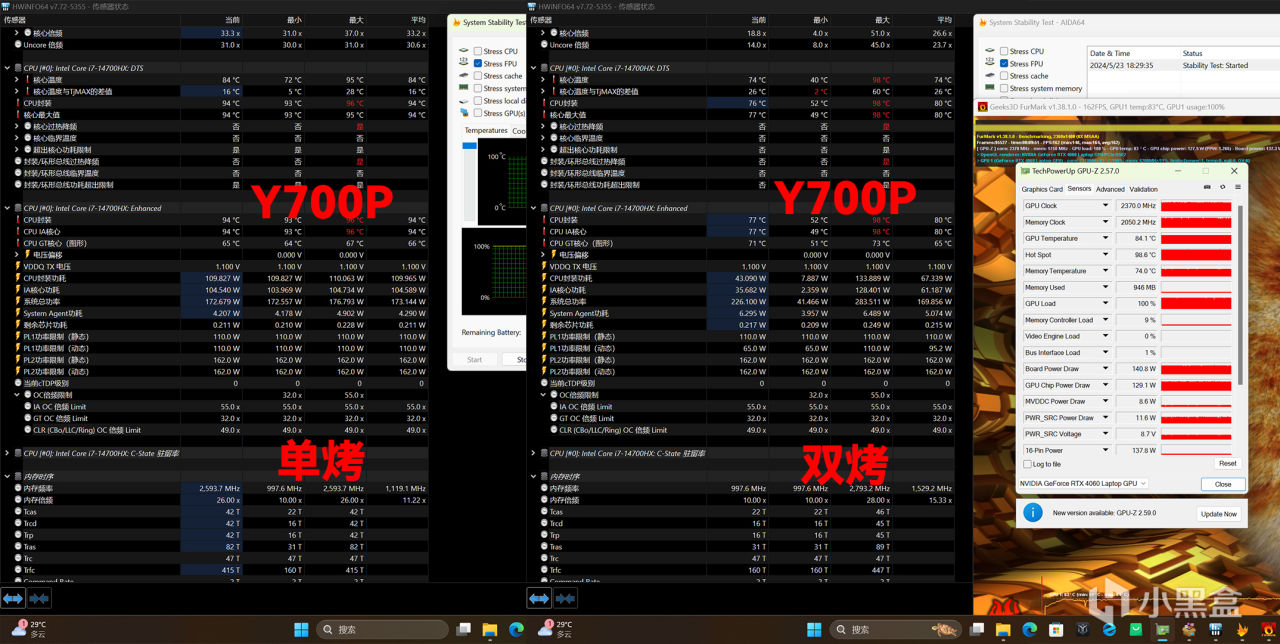Collapse CPU DTS group in left HWiNFO

[8, 68]
